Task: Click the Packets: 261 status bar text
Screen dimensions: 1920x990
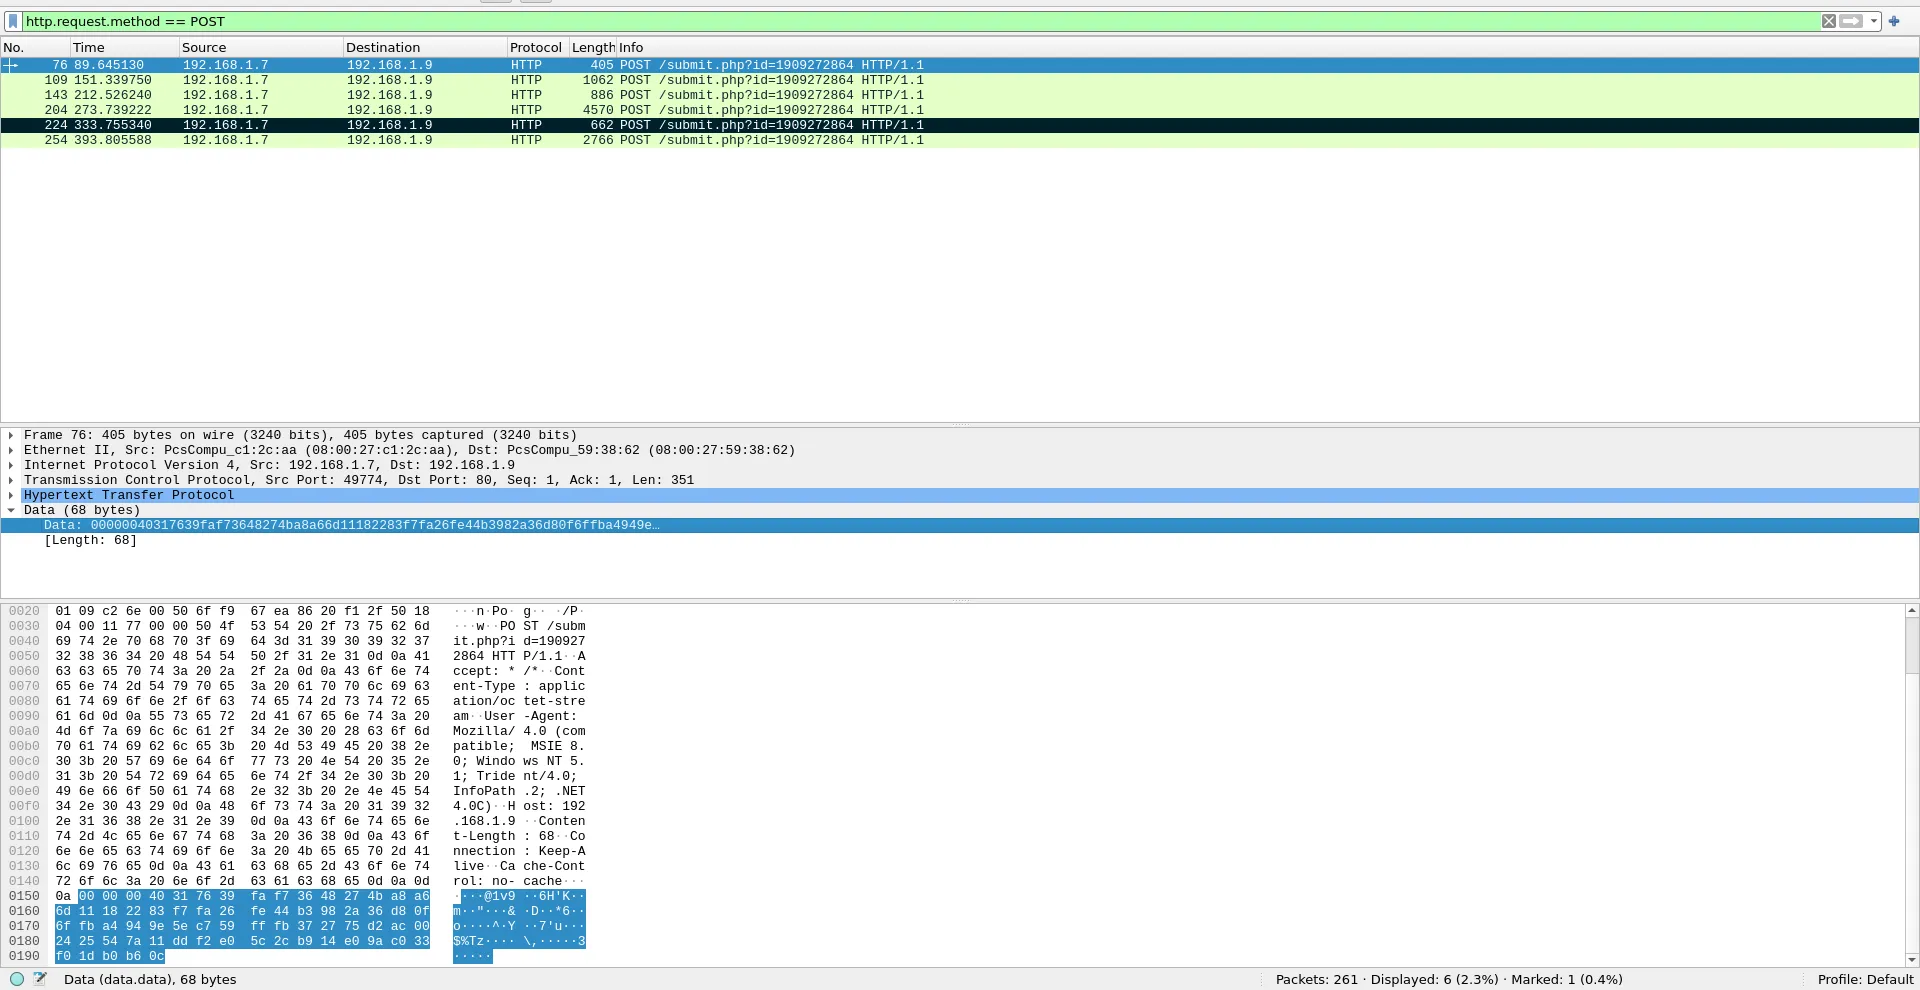Action: pos(1316,979)
